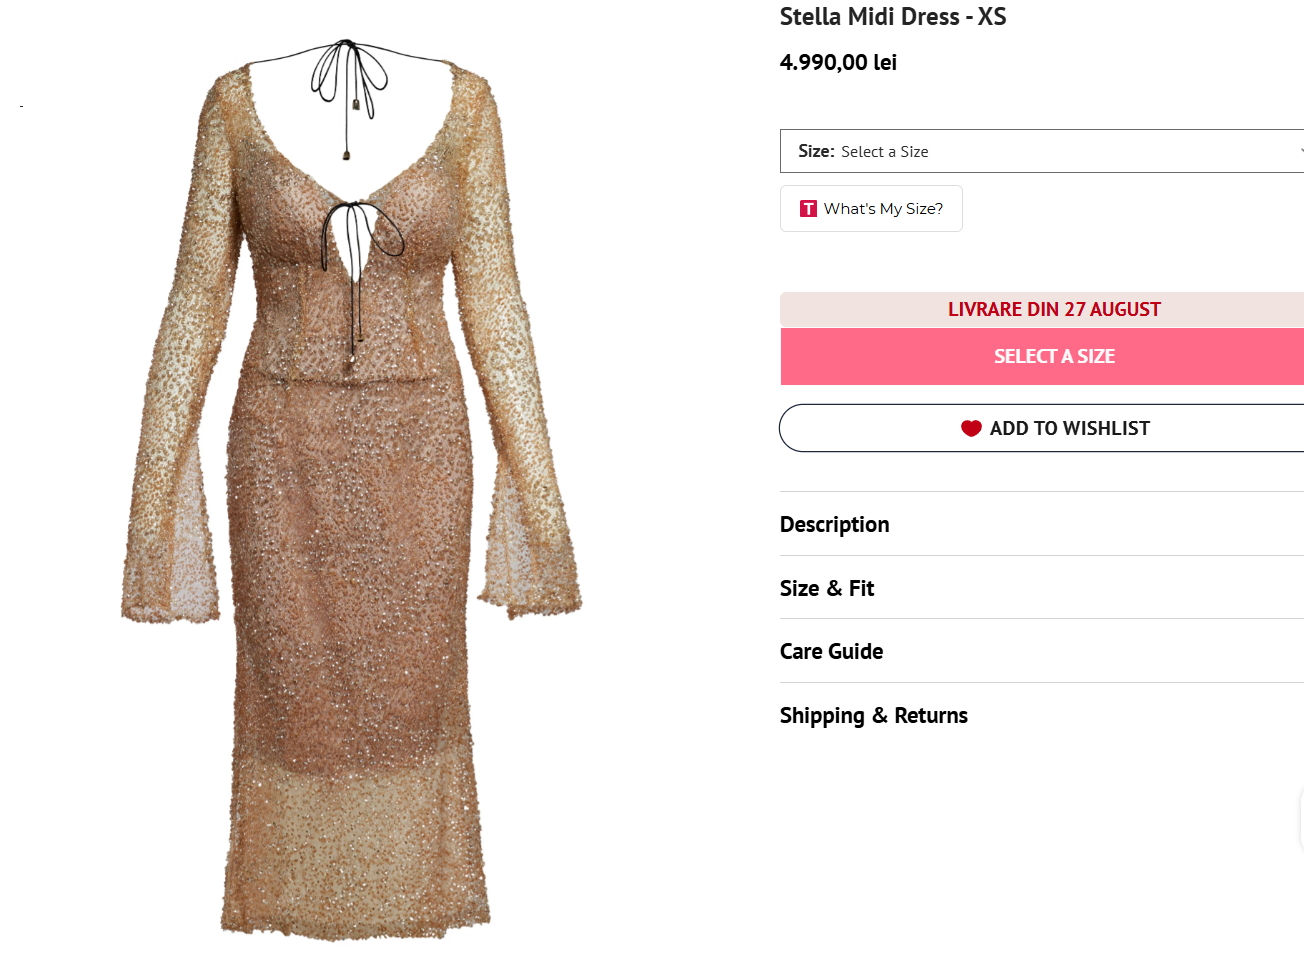Viewport: 1304px width, 959px height.
Task: Click the Add to Wishlist button label
Action: (1069, 428)
